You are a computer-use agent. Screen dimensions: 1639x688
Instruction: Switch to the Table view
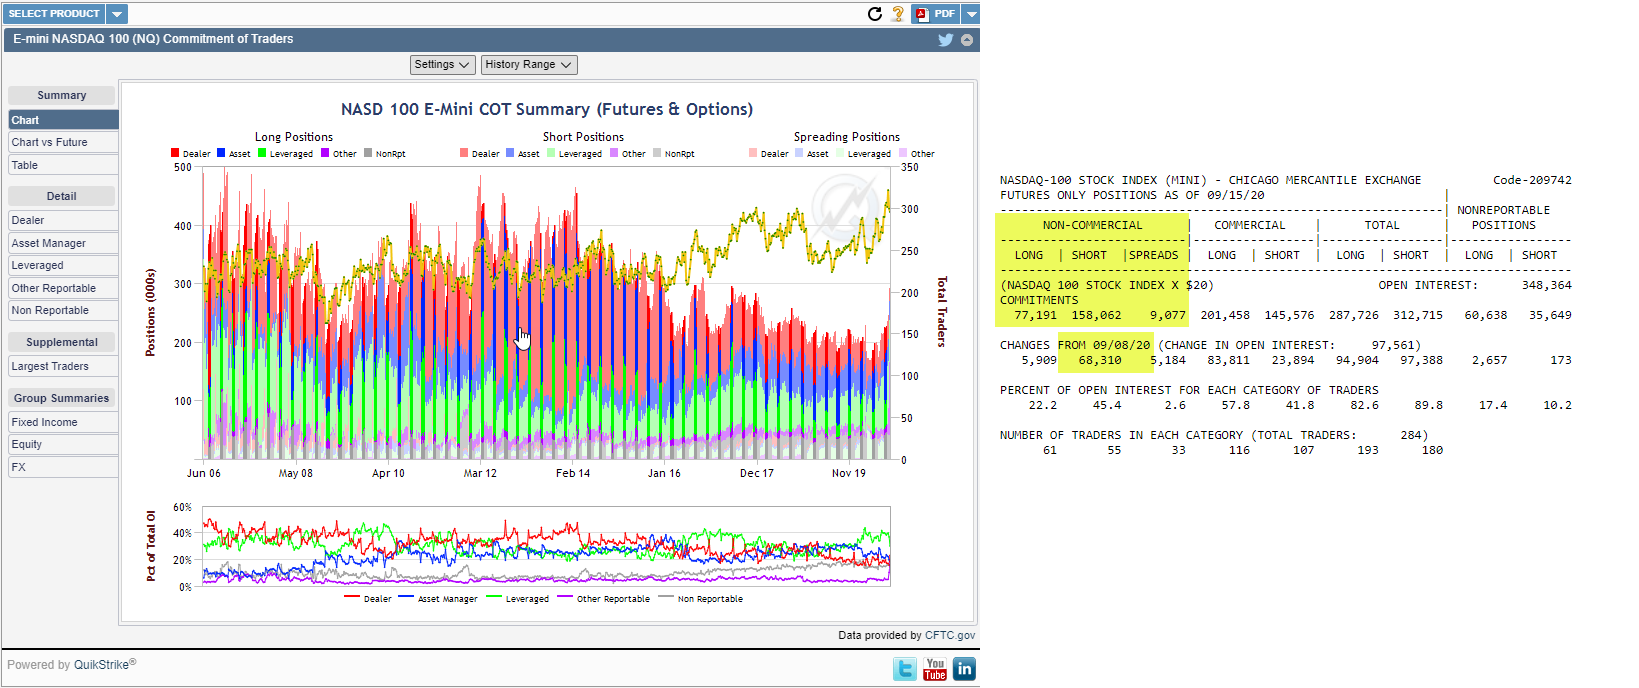tap(63, 166)
